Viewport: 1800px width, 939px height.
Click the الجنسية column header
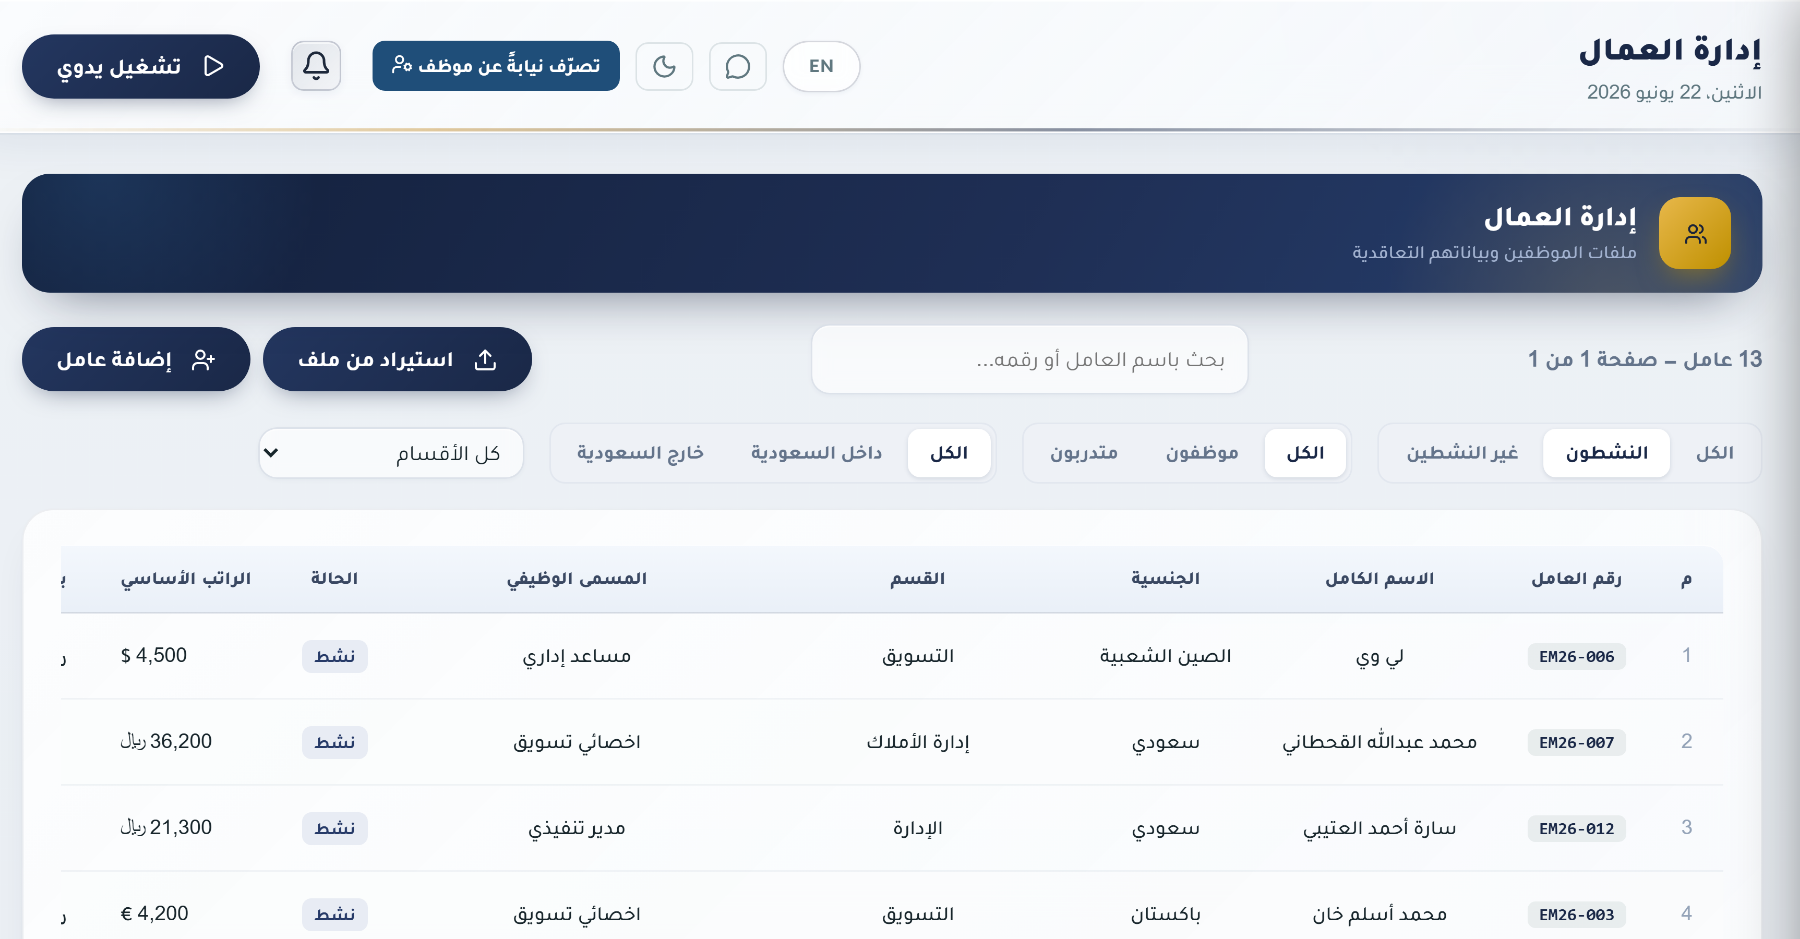coord(1165,579)
